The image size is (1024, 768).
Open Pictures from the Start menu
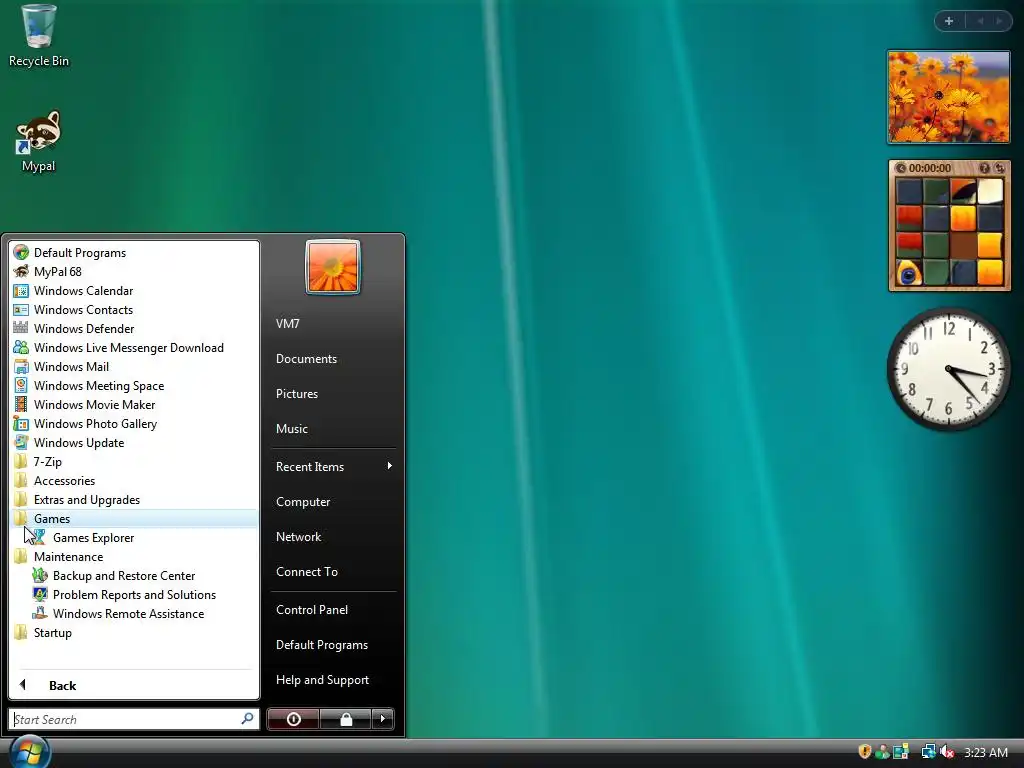pyautogui.click(x=333, y=394)
